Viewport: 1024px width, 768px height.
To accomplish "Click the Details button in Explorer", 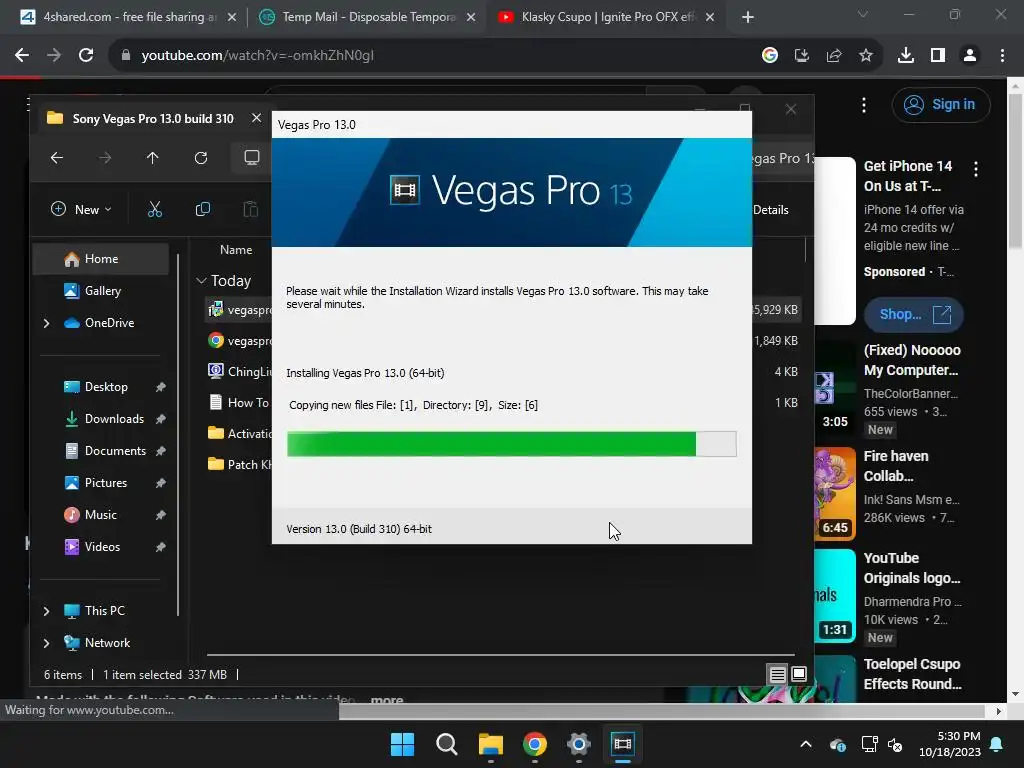I will click(x=771, y=210).
